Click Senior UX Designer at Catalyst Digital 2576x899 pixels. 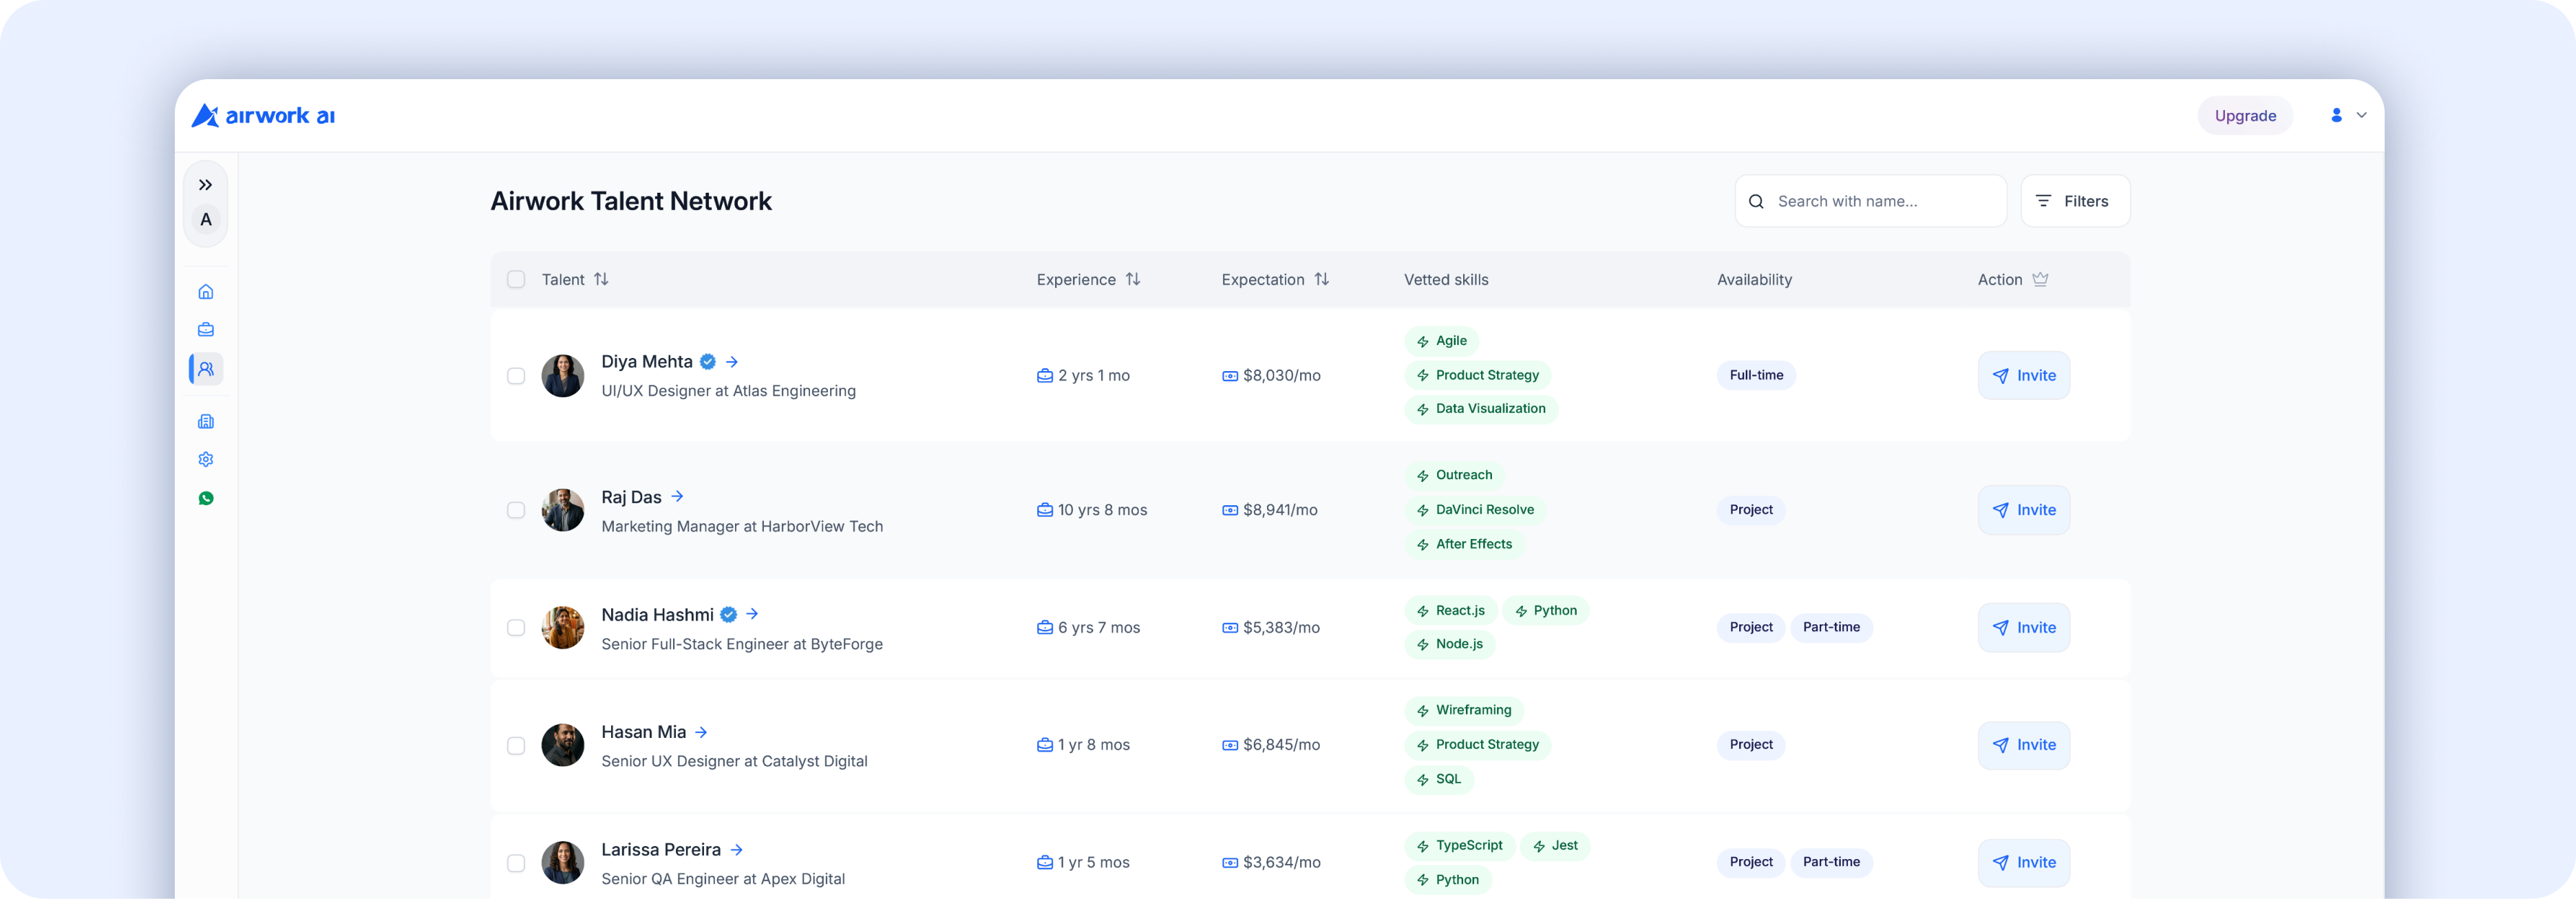(x=734, y=762)
